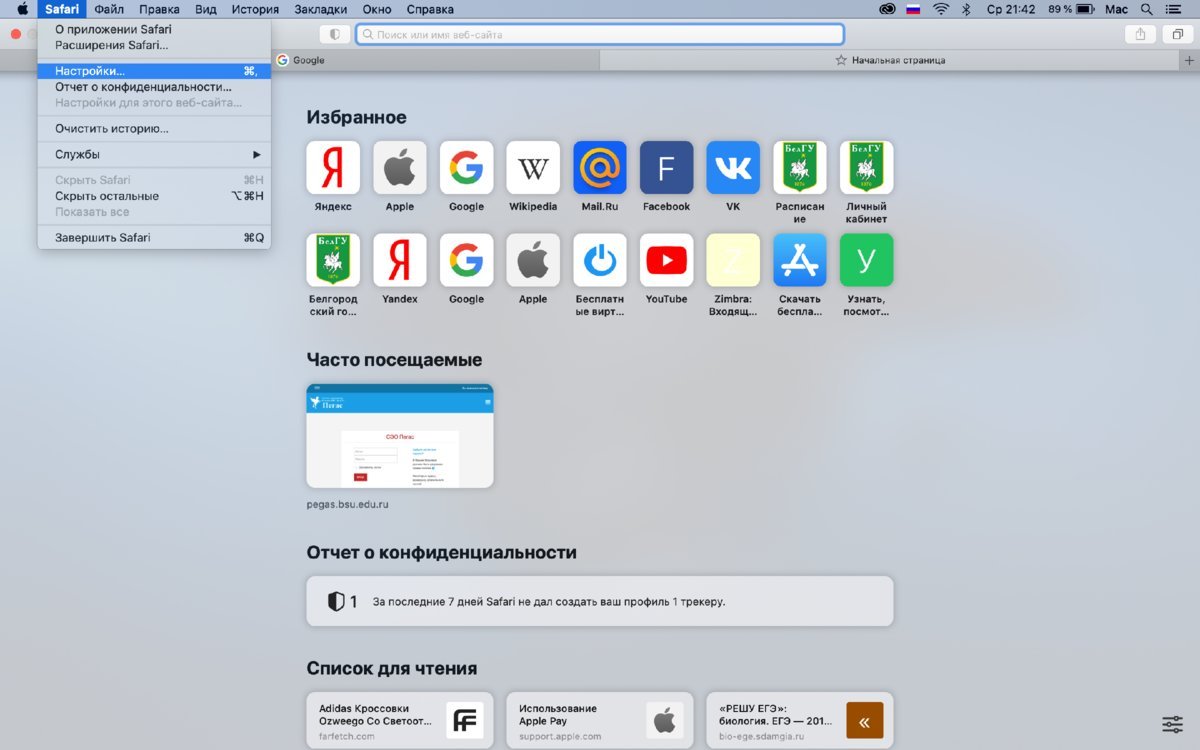
Task: Open the YouTube favorite
Action: (x=666, y=260)
